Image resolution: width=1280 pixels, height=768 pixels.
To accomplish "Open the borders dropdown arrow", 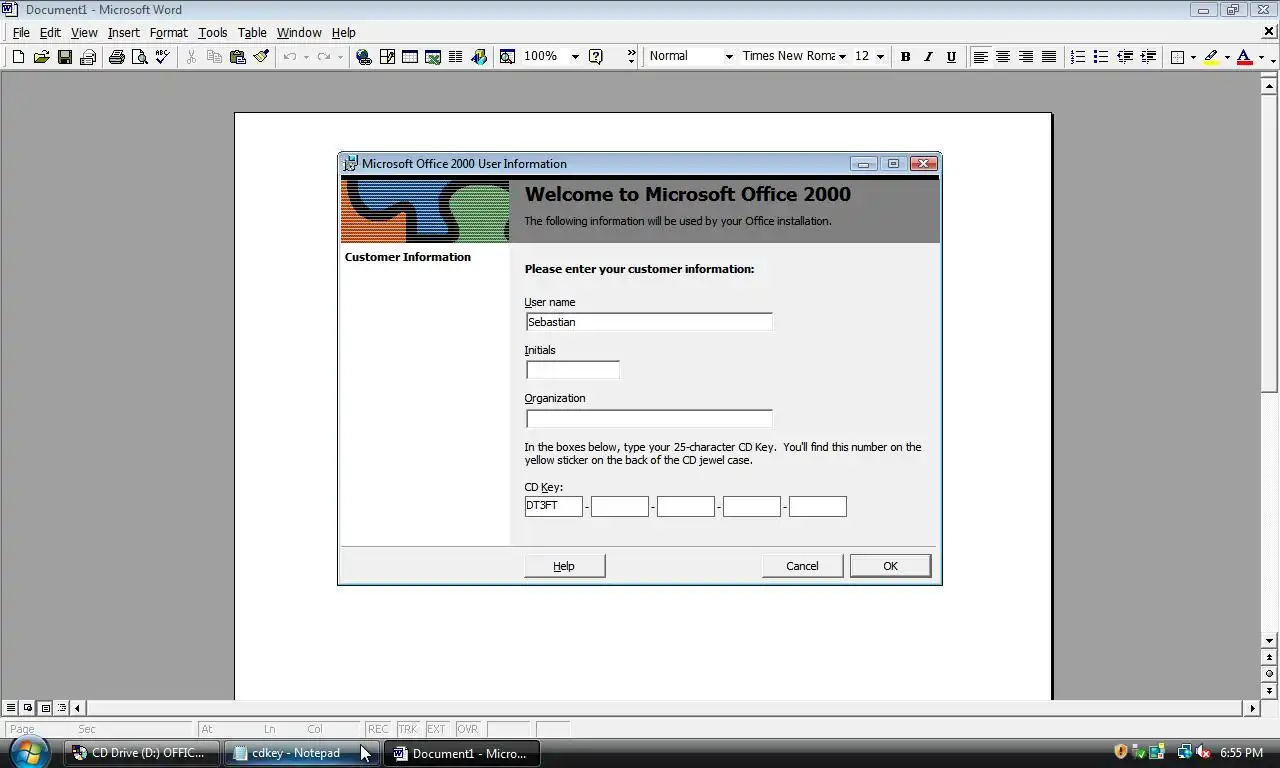I will point(1193,57).
